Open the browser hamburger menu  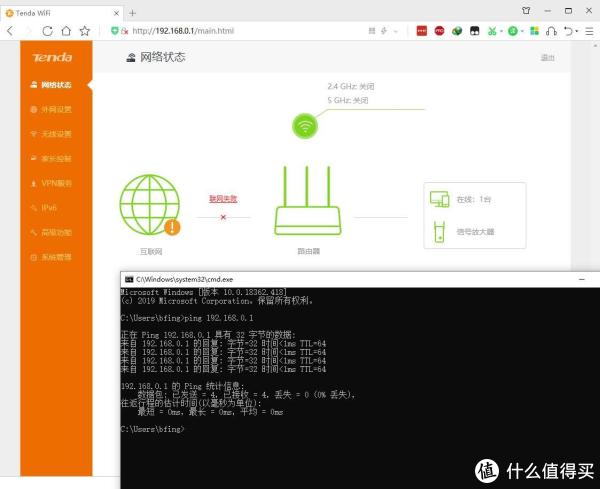tap(589, 31)
